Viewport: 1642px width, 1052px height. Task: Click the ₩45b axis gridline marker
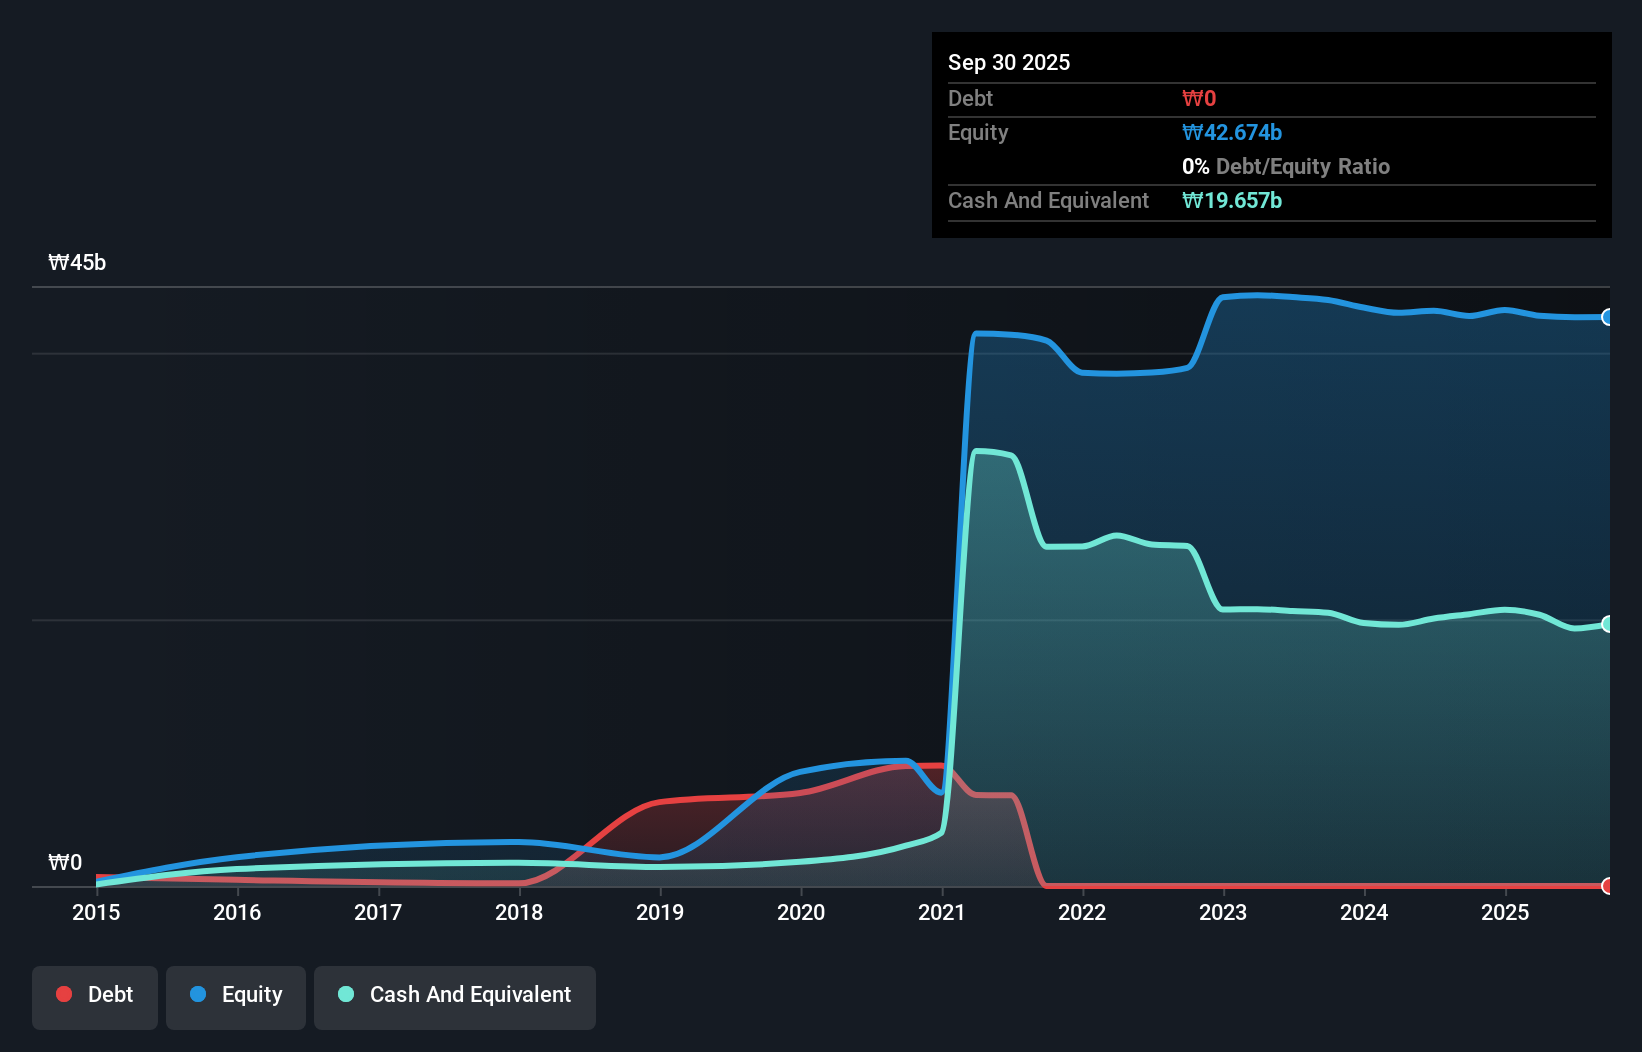(76, 262)
